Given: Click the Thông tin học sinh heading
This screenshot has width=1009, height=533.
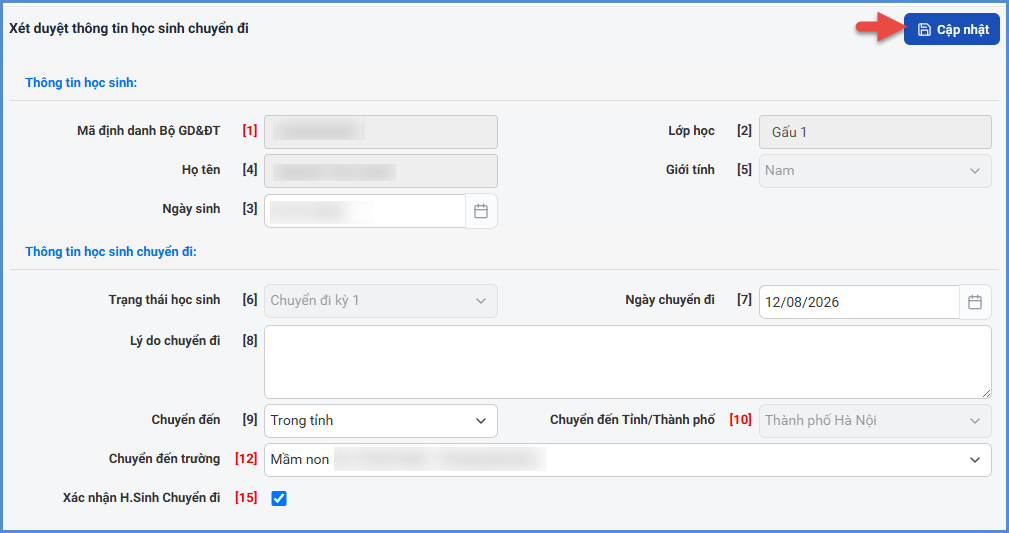Looking at the screenshot, I should (81, 82).
